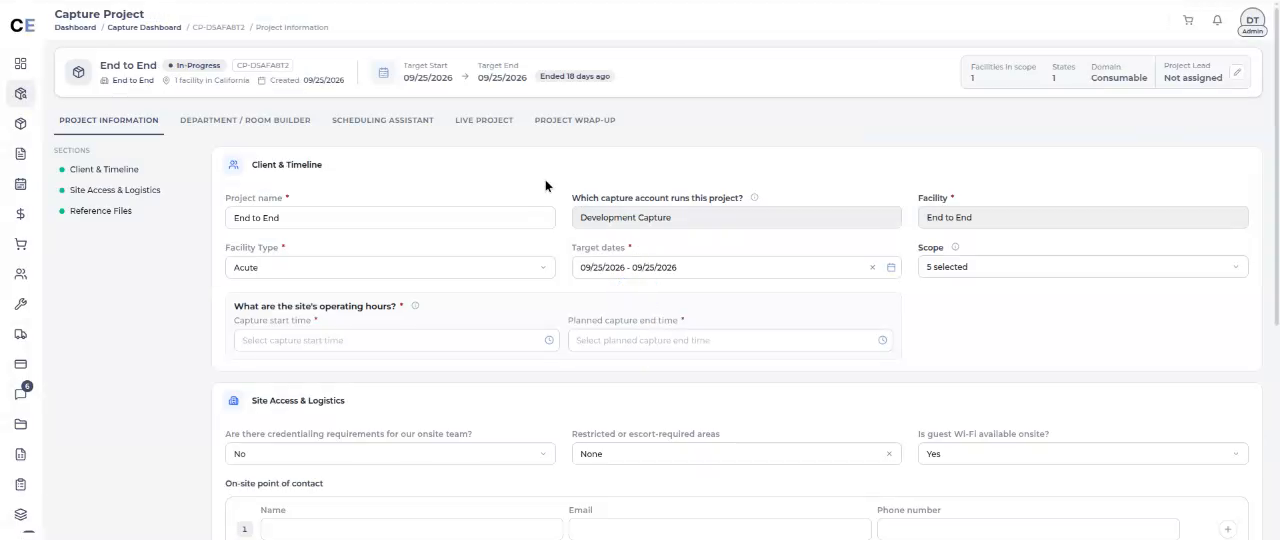Image resolution: width=1280 pixels, height=540 pixels.
Task: Open the folder sidebar icon
Action: coord(20,424)
